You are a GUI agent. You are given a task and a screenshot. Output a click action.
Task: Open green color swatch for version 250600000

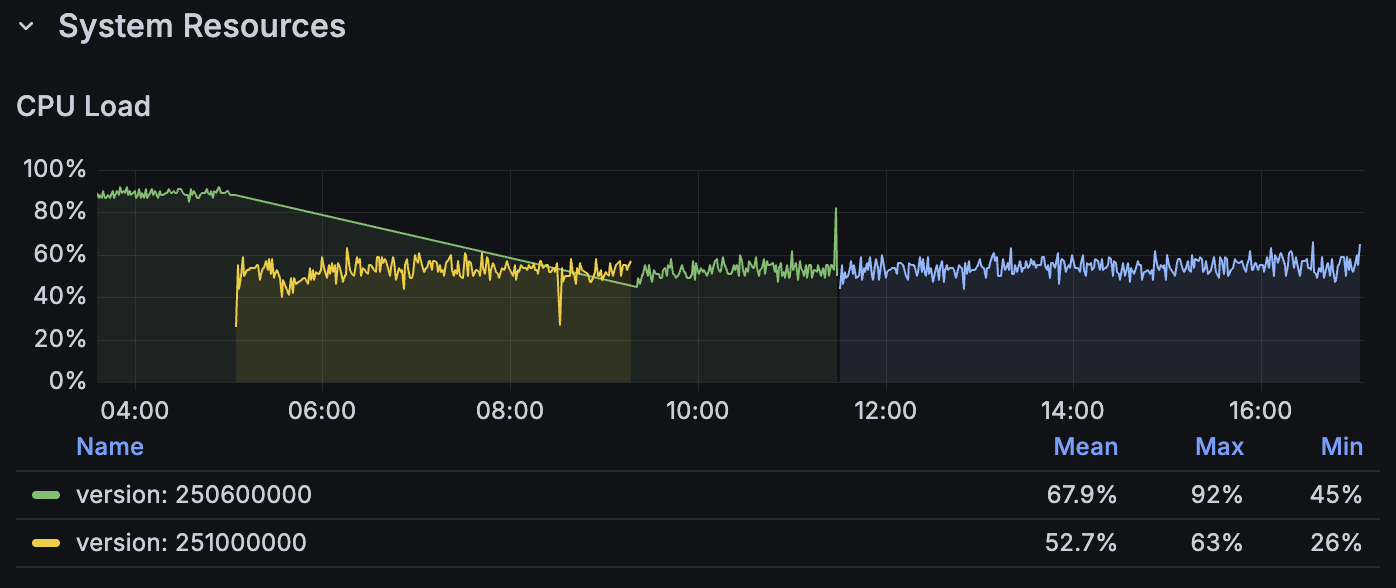click(x=46, y=495)
